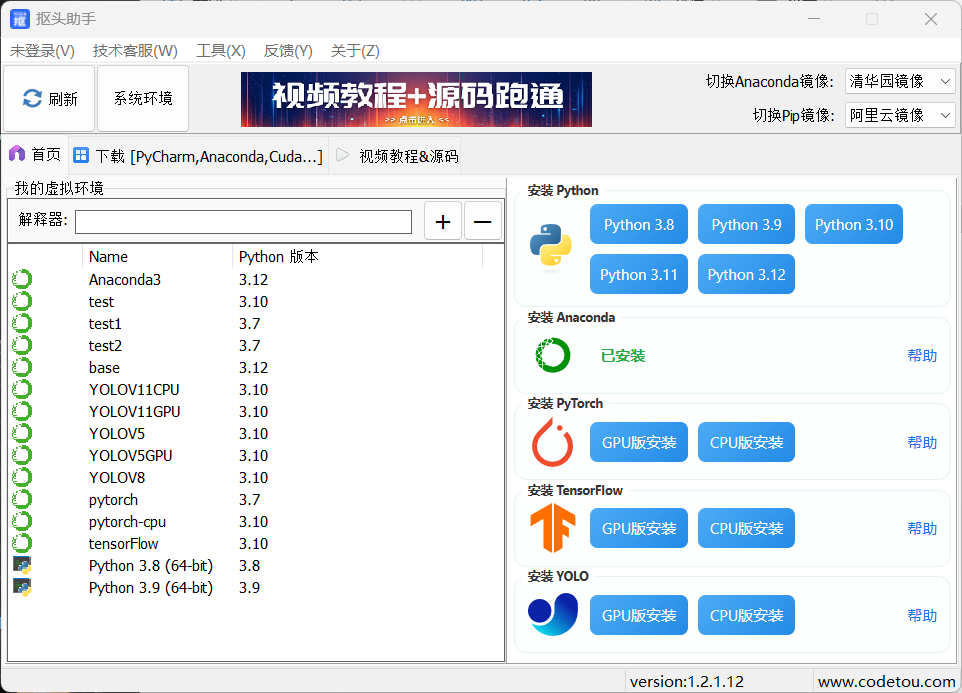Click the environment icon beside pytorch-cpu row
Image resolution: width=962 pixels, height=693 pixels.
(22, 522)
